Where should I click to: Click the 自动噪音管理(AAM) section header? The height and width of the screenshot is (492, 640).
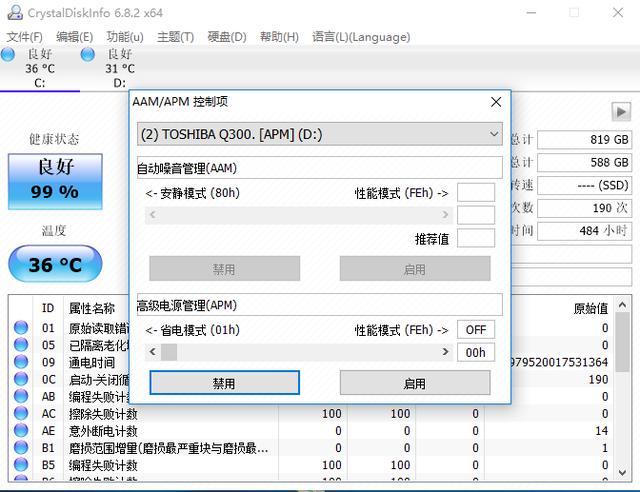(320, 168)
